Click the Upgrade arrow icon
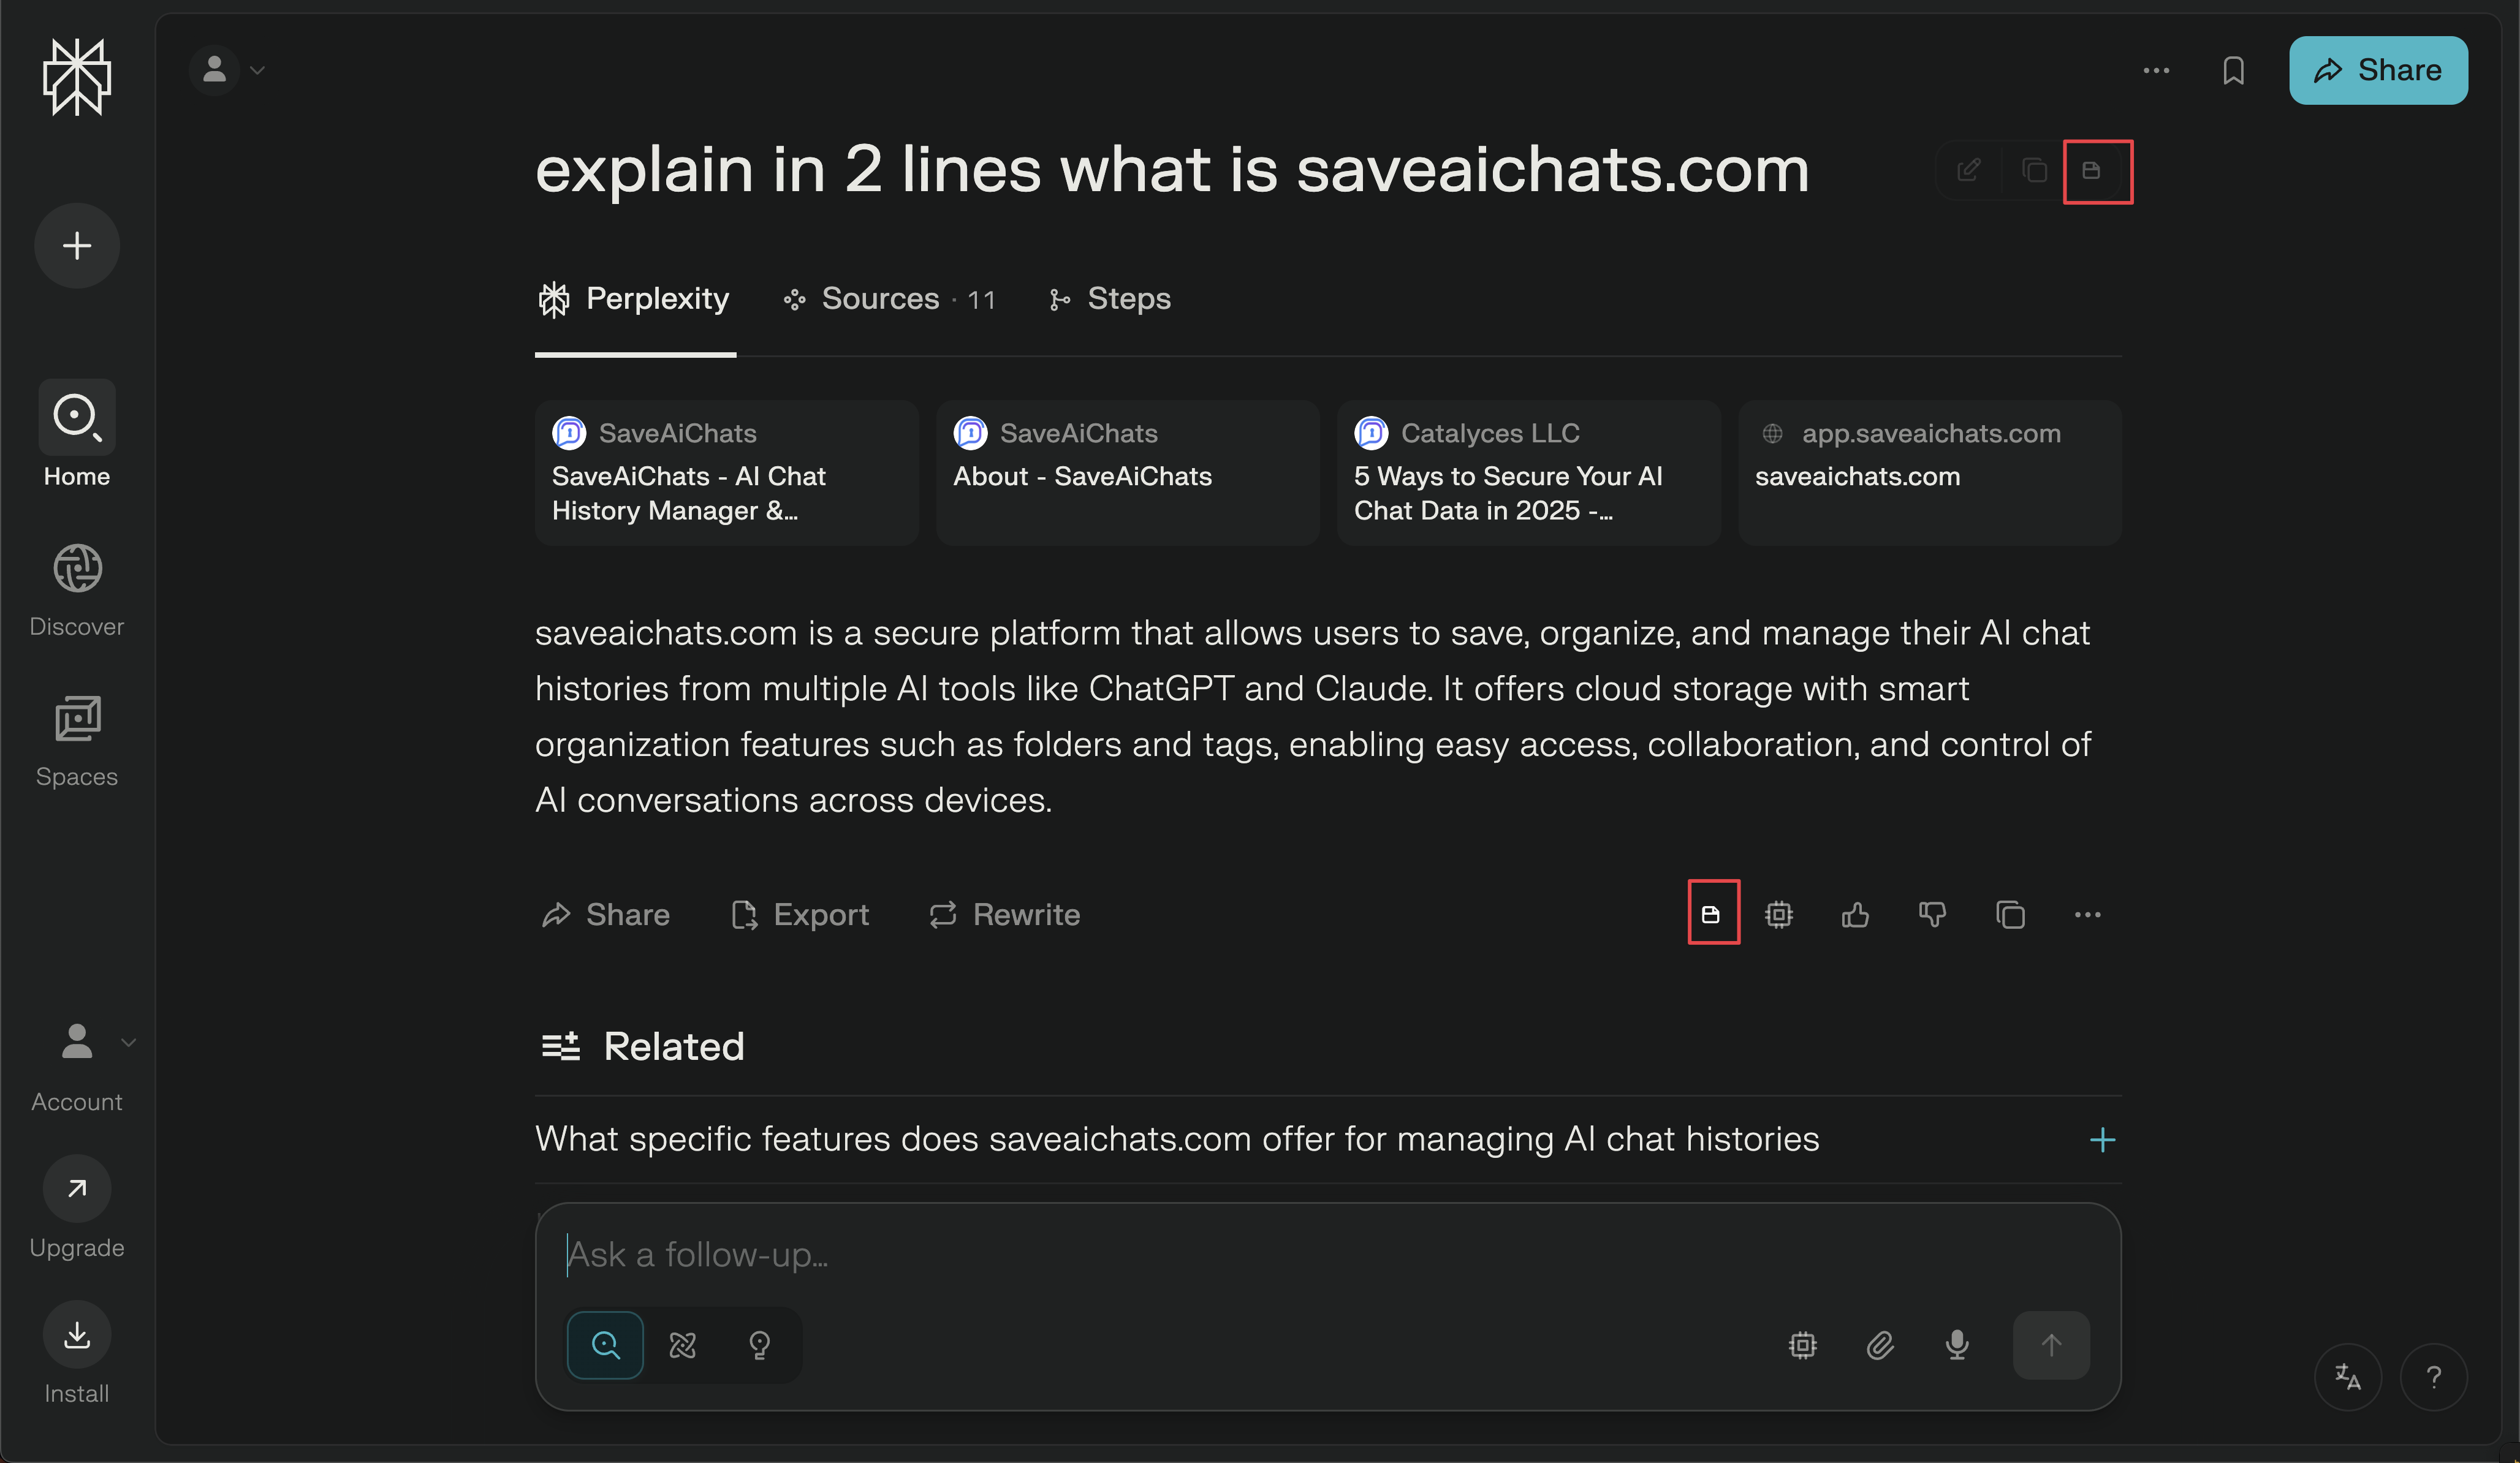Screen dimensions: 2520x1463 pyautogui.click(x=77, y=1189)
